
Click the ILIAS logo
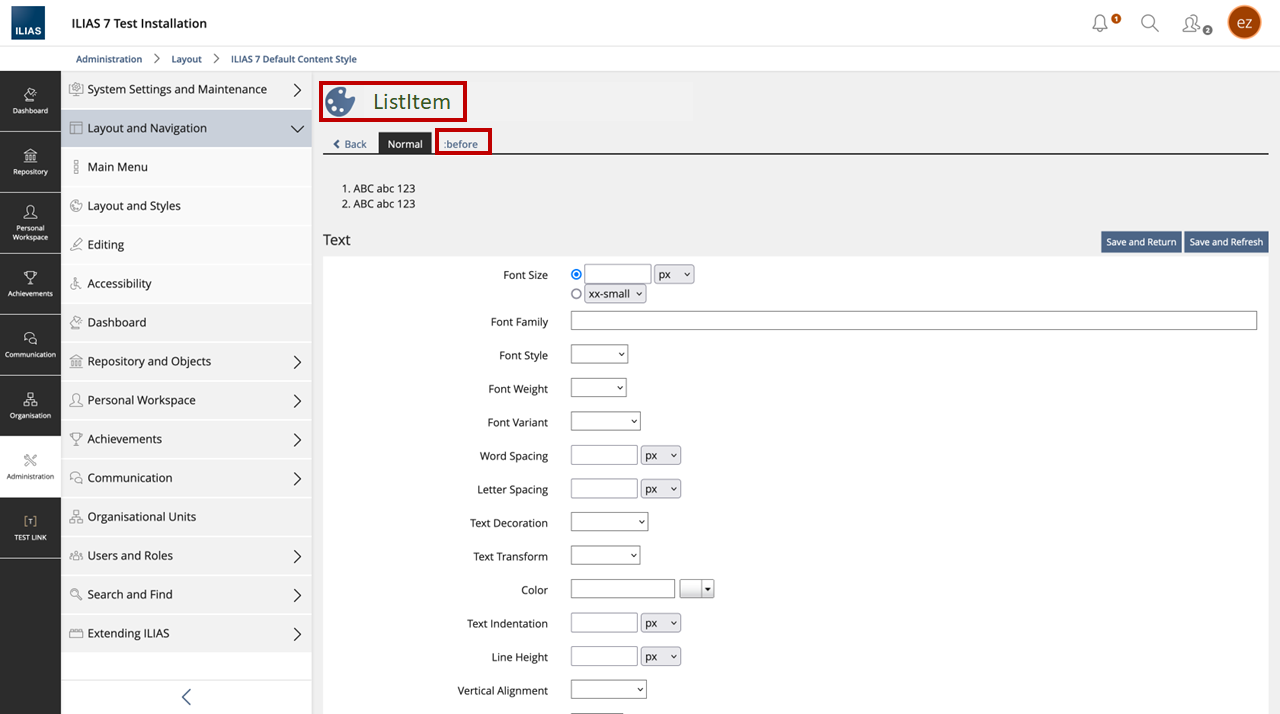pyautogui.click(x=28, y=23)
